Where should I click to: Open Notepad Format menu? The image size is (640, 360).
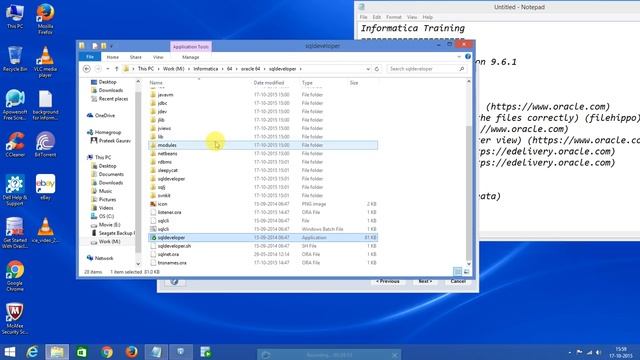[394, 17]
